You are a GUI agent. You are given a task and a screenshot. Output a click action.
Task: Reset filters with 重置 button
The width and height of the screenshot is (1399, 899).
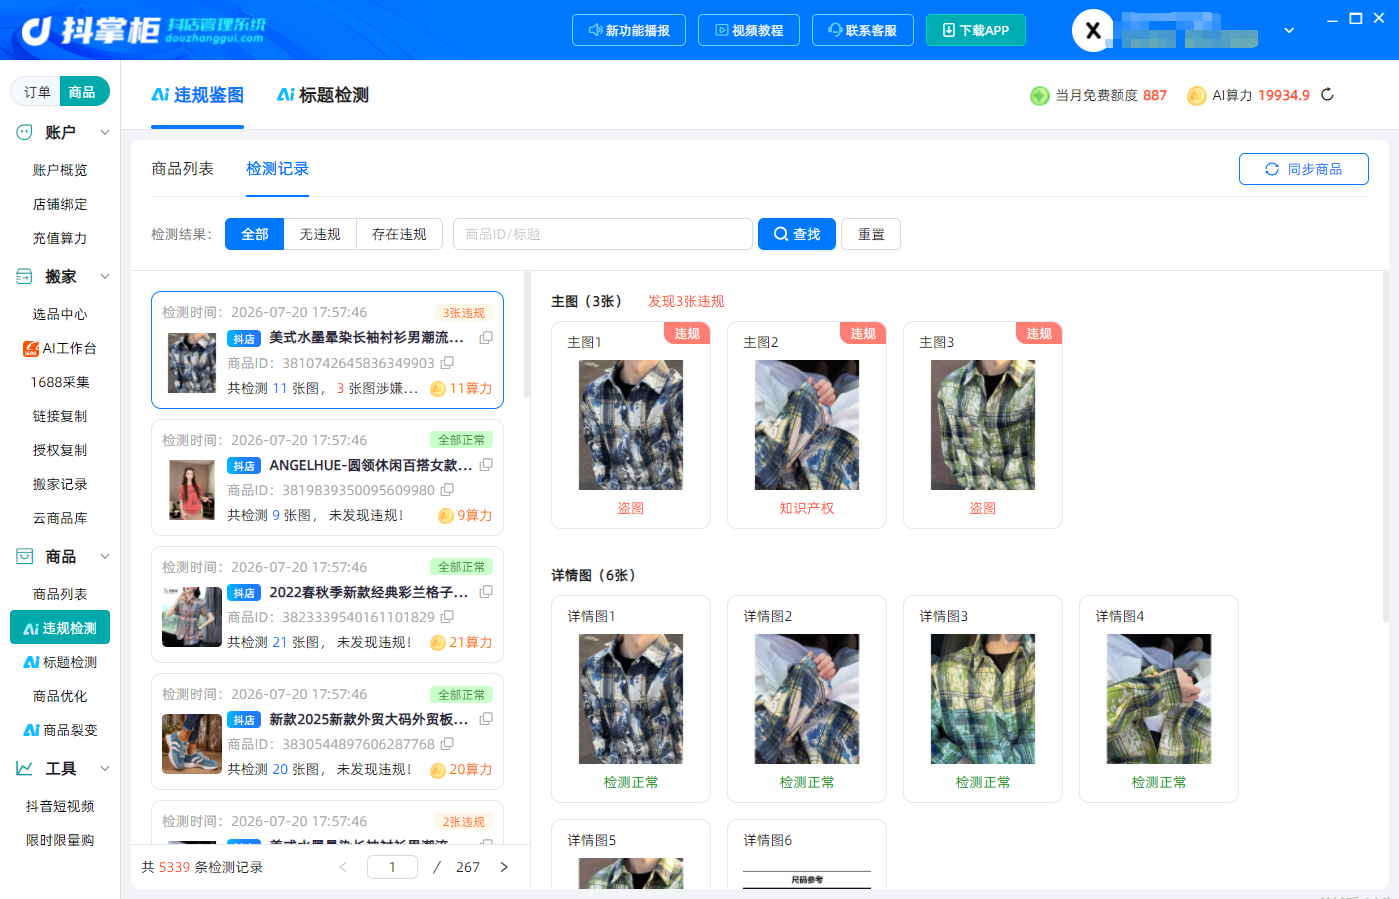(x=871, y=234)
